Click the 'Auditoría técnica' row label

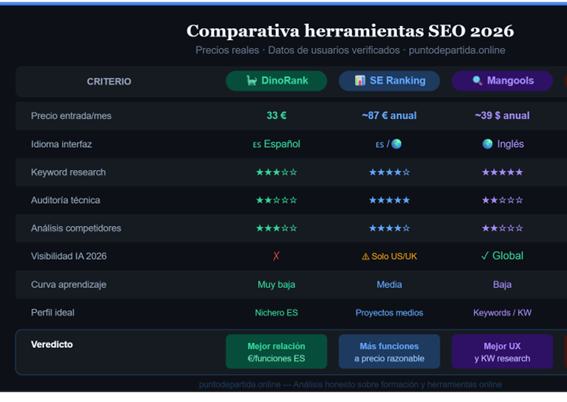tap(65, 200)
